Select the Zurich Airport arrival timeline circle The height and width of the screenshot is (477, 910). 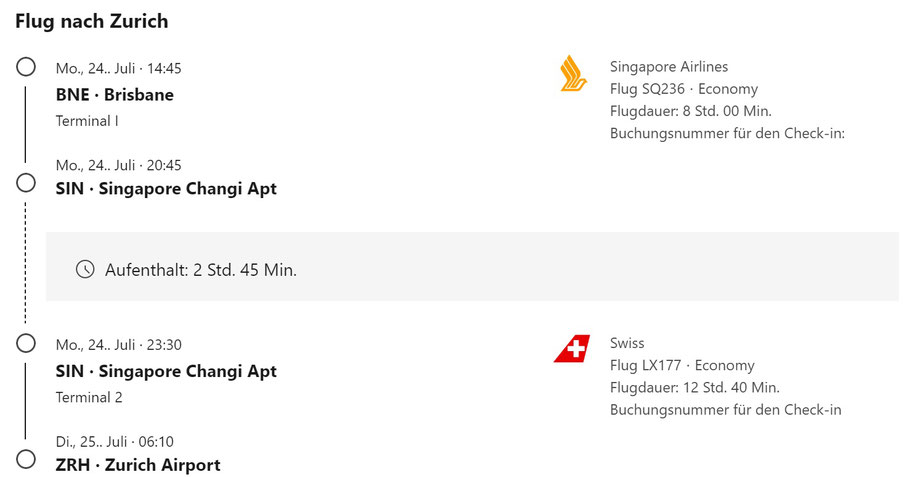click(26, 459)
